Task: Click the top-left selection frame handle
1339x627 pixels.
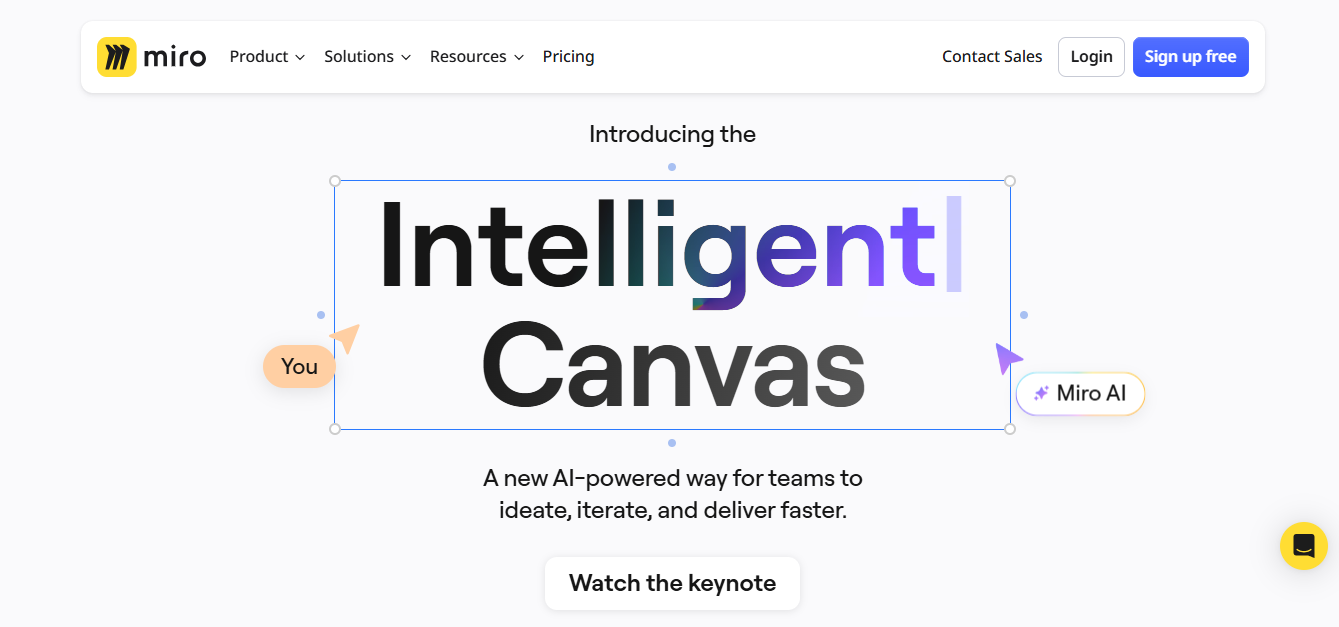Action: [335, 181]
